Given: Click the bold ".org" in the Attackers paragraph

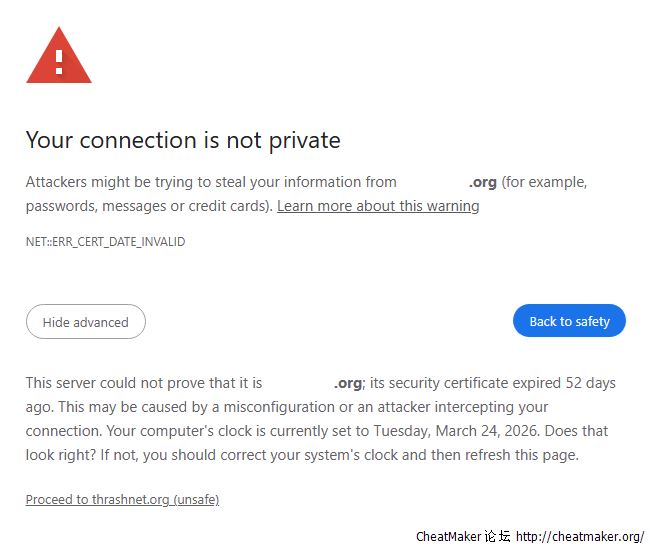Looking at the screenshot, I should tap(483, 182).
